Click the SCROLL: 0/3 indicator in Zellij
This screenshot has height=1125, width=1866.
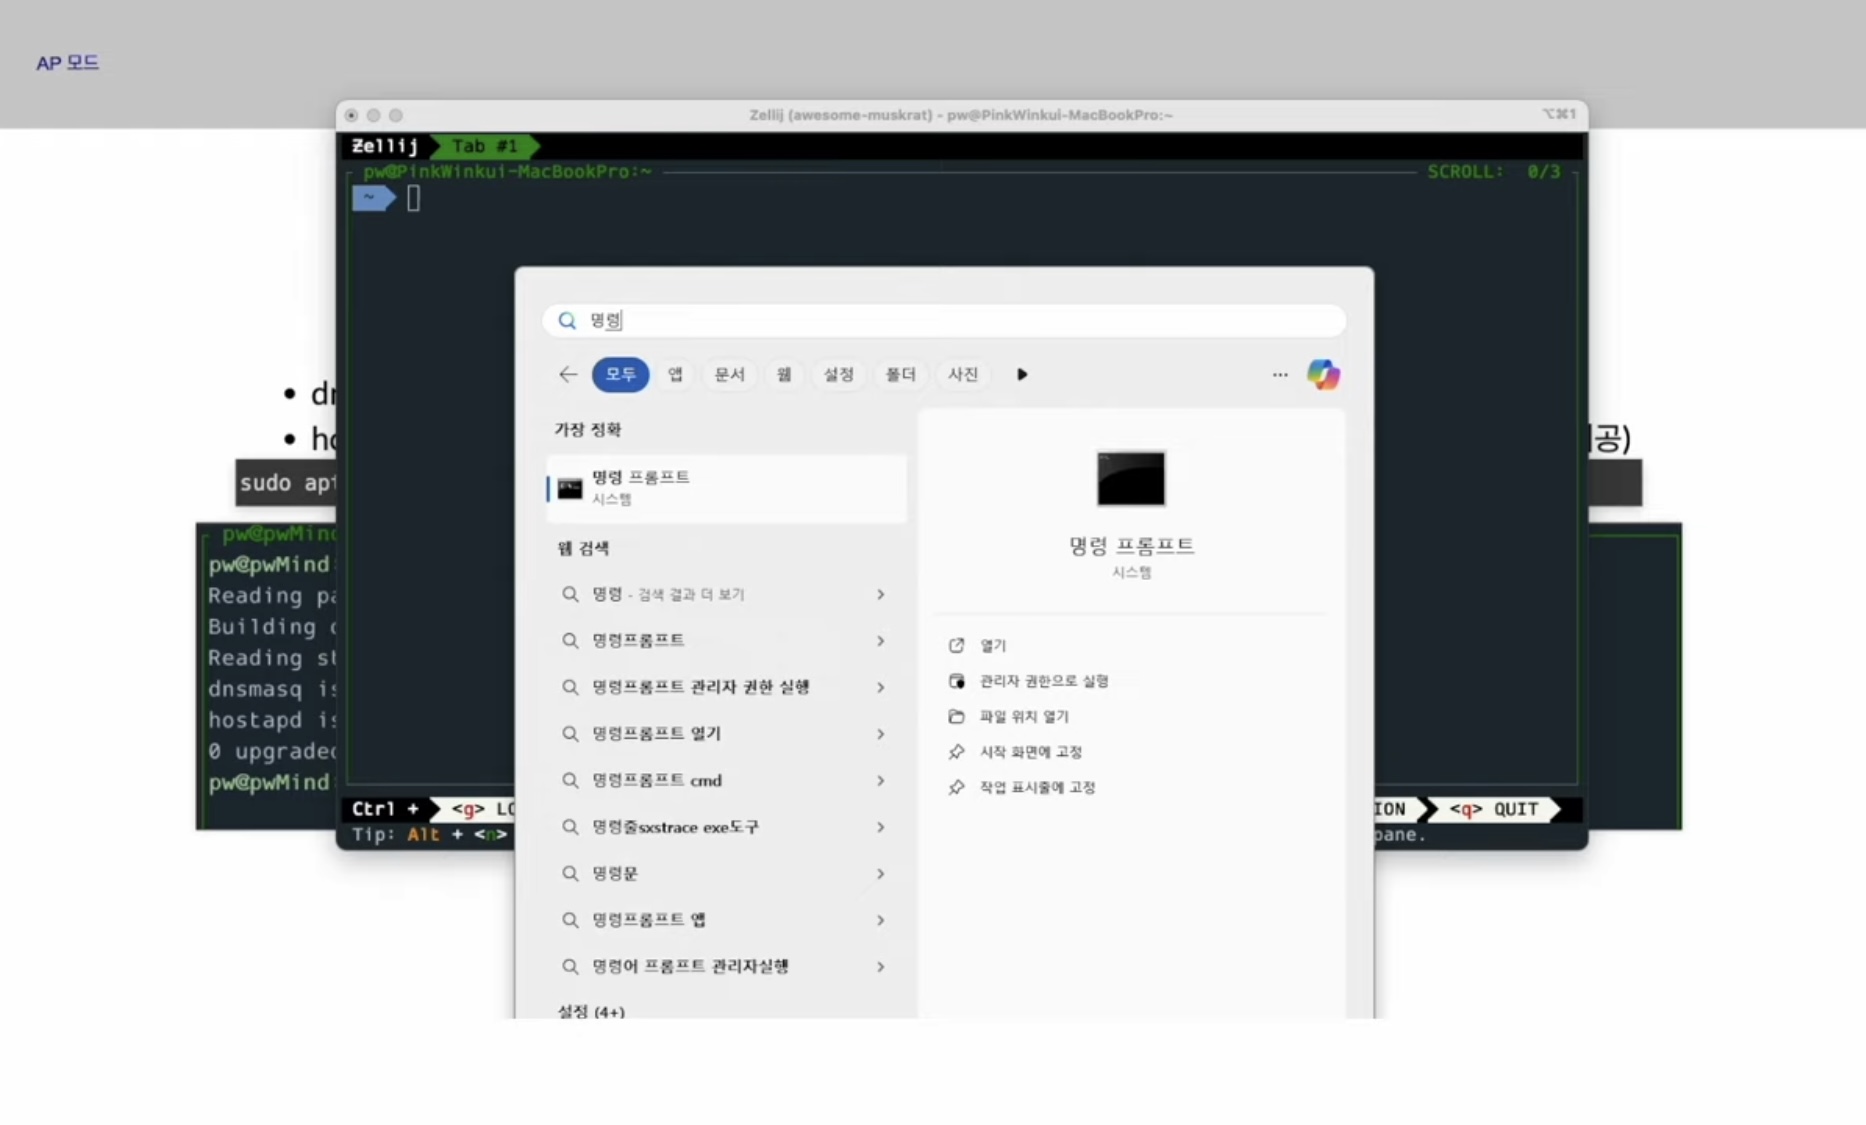coord(1494,172)
